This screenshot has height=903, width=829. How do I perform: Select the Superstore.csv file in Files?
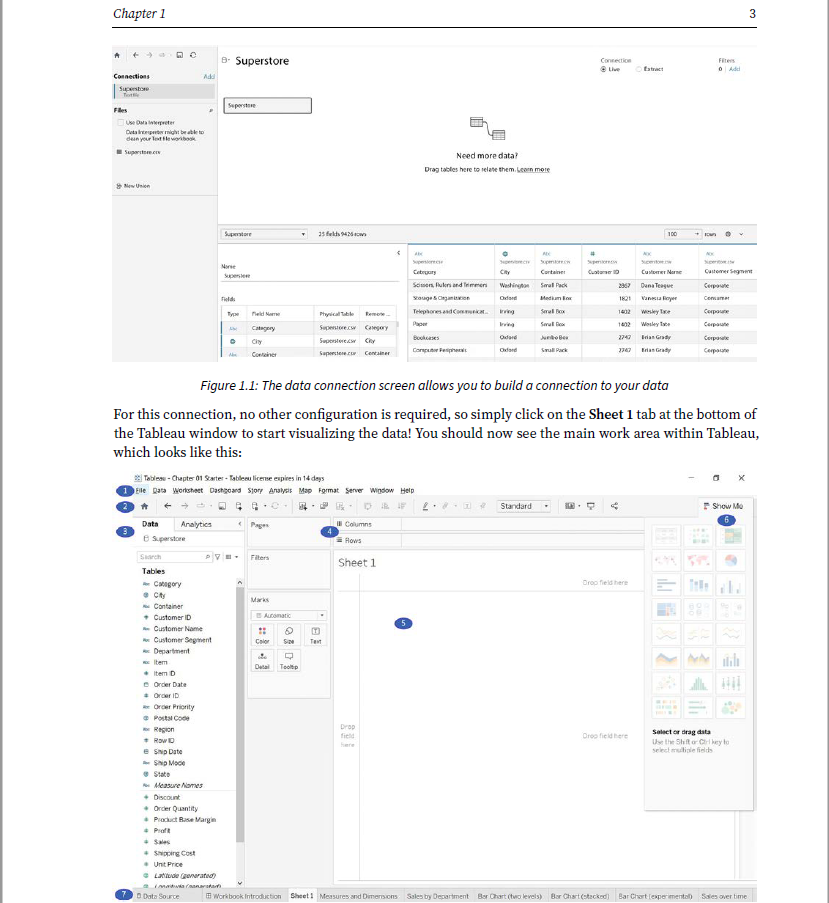[139, 152]
